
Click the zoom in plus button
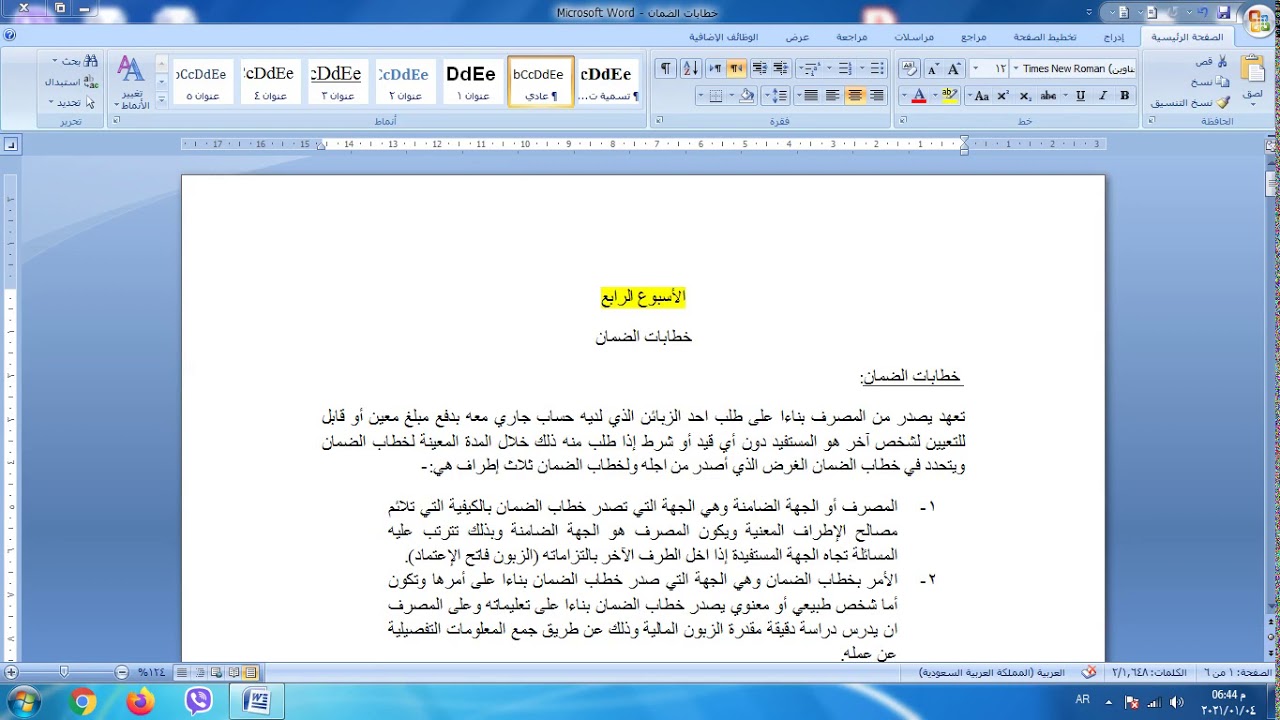pos(10,673)
